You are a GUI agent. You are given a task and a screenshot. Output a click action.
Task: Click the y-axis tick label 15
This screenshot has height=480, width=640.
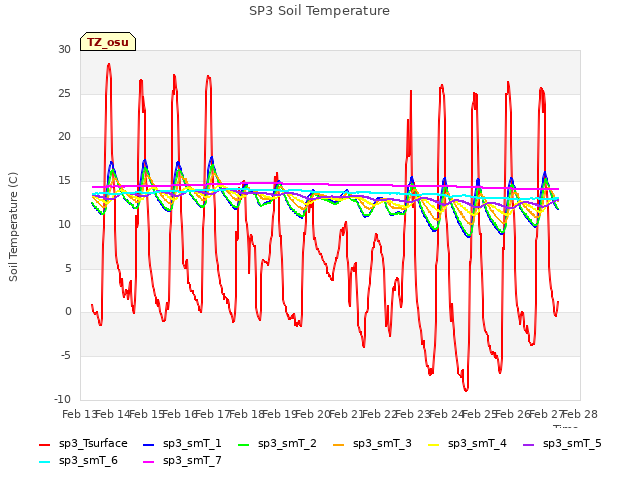(x=64, y=181)
